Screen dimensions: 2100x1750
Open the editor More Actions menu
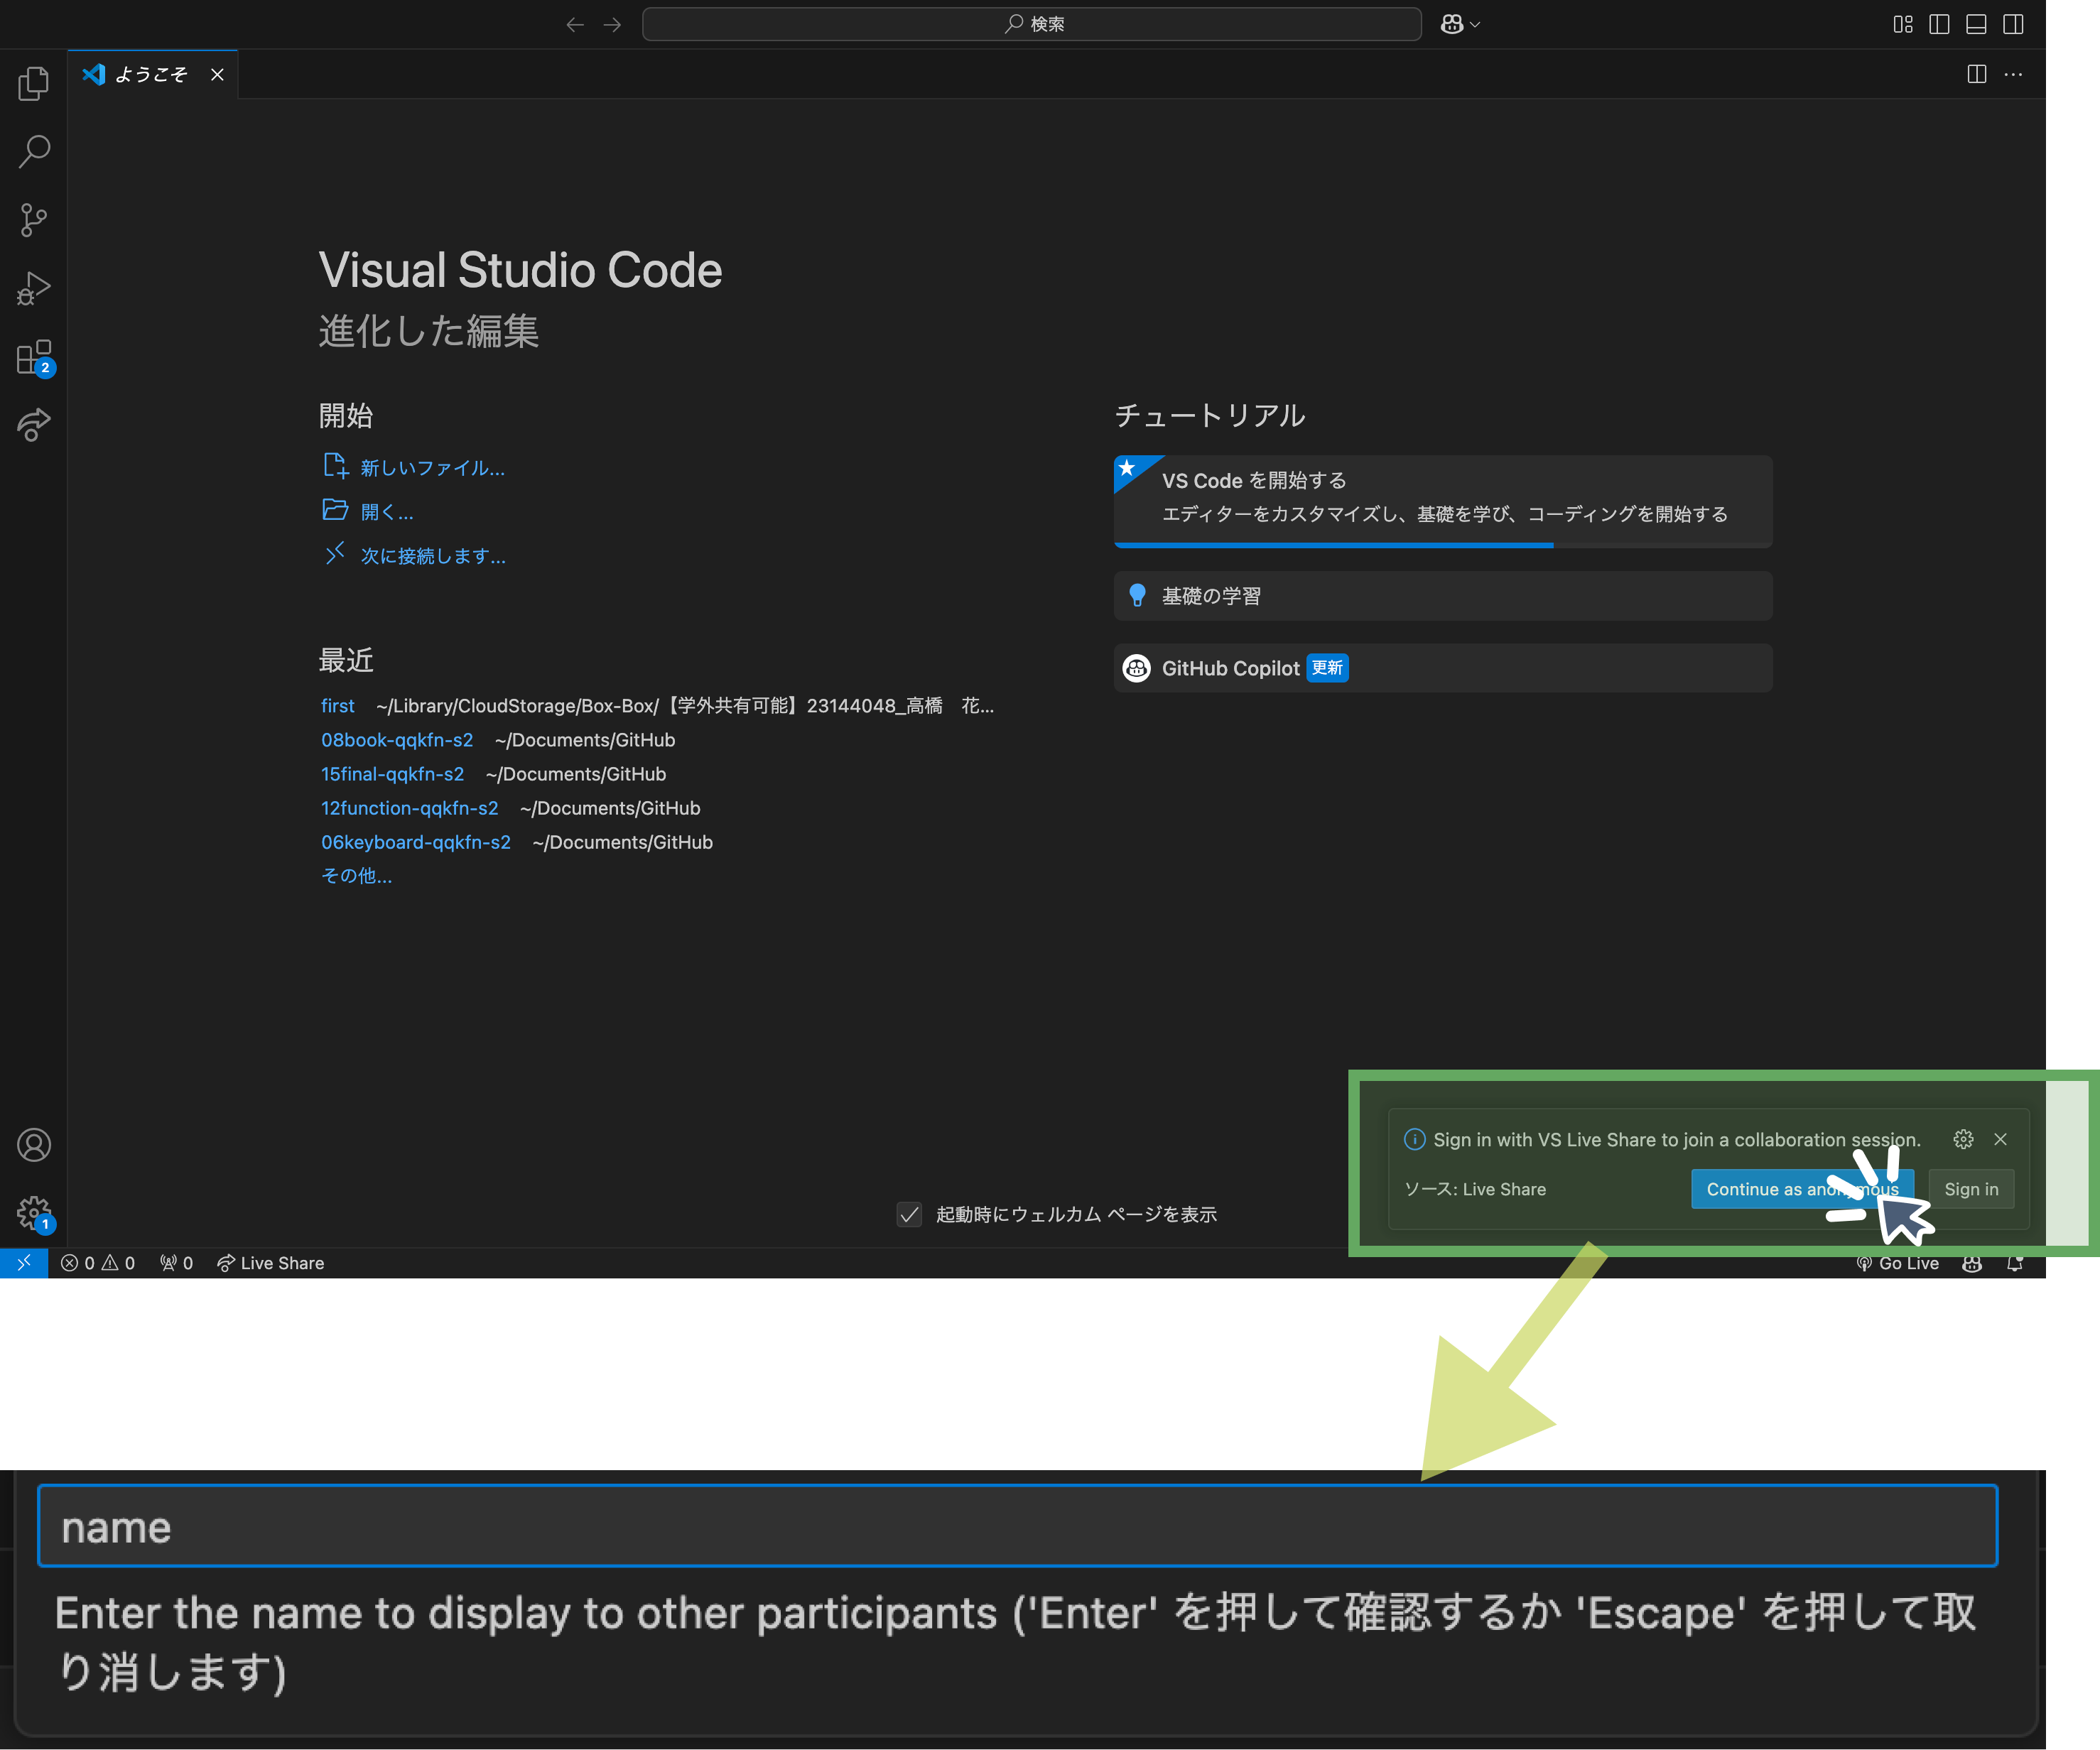2014,74
